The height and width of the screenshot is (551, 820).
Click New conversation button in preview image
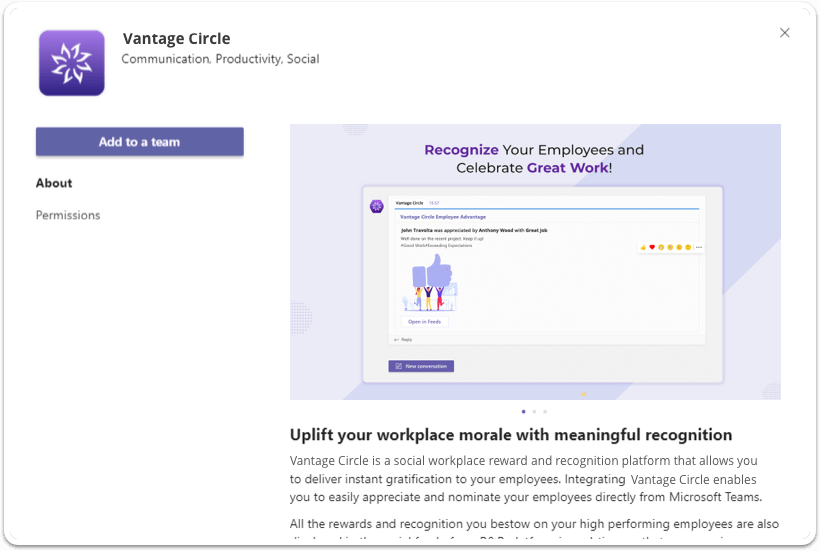point(421,366)
